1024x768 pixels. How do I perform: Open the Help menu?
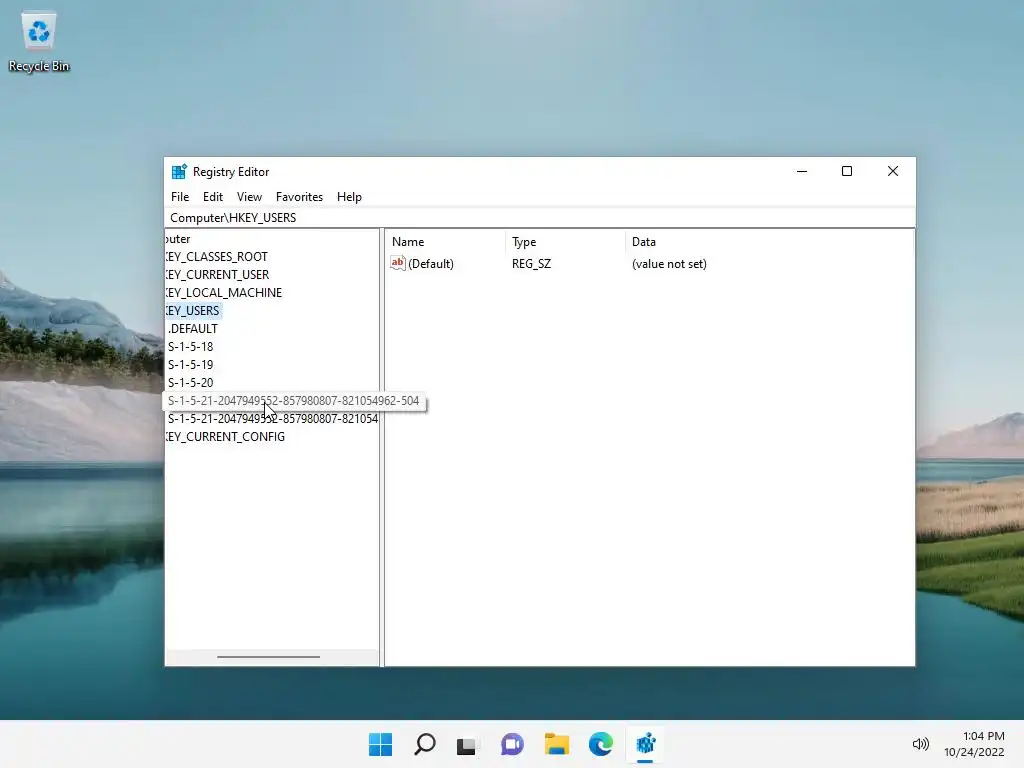click(x=349, y=197)
